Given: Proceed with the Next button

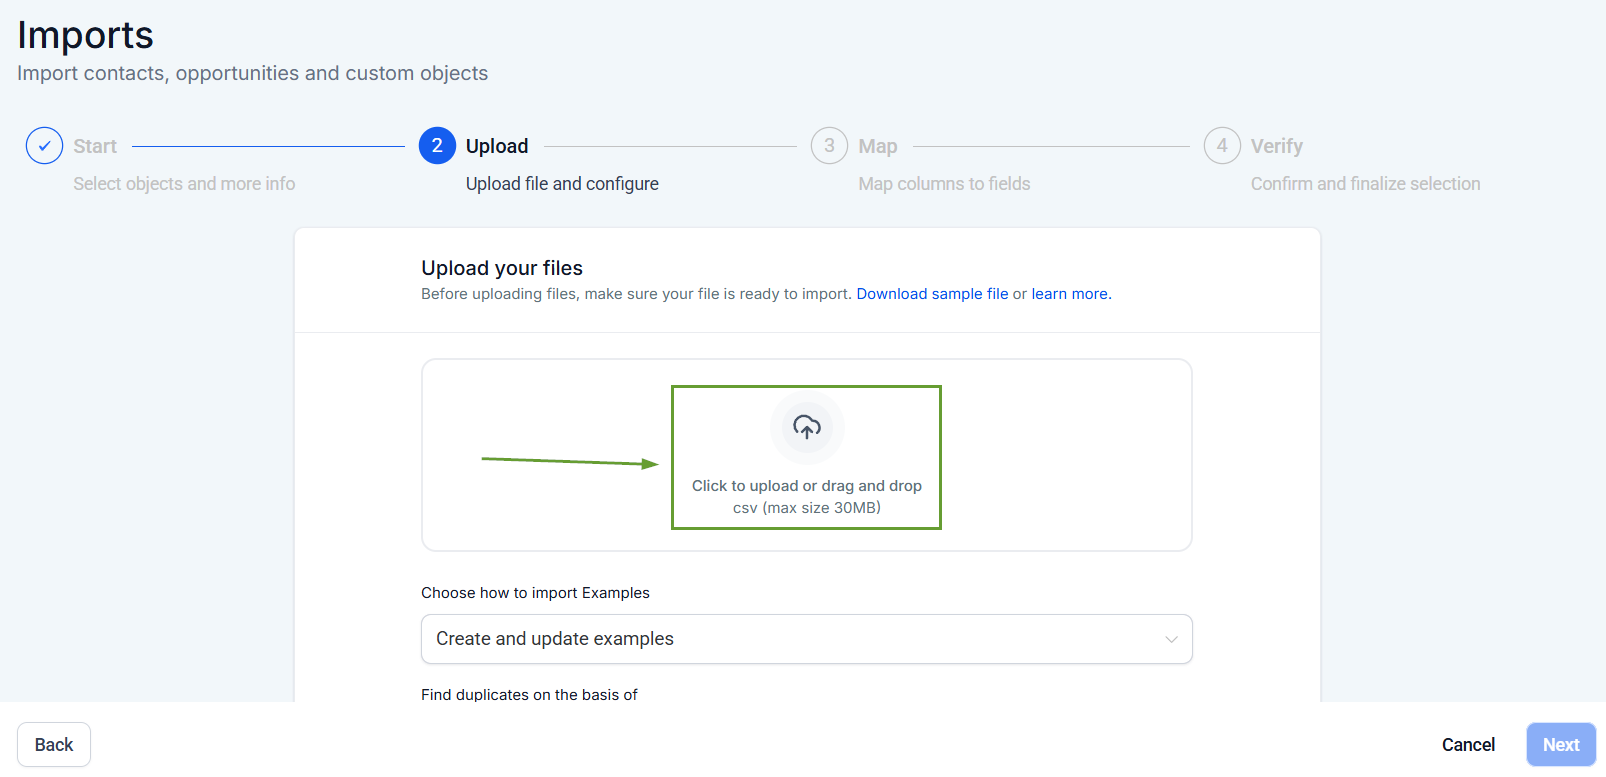Looking at the screenshot, I should pos(1560,745).
